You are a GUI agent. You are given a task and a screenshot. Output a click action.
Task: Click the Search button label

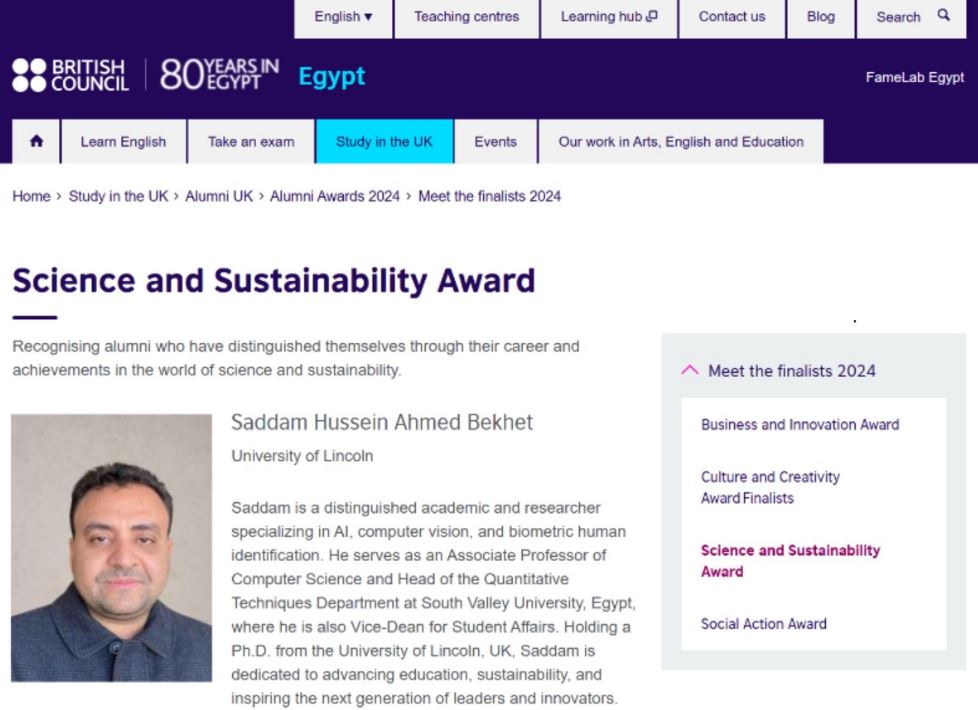(898, 17)
